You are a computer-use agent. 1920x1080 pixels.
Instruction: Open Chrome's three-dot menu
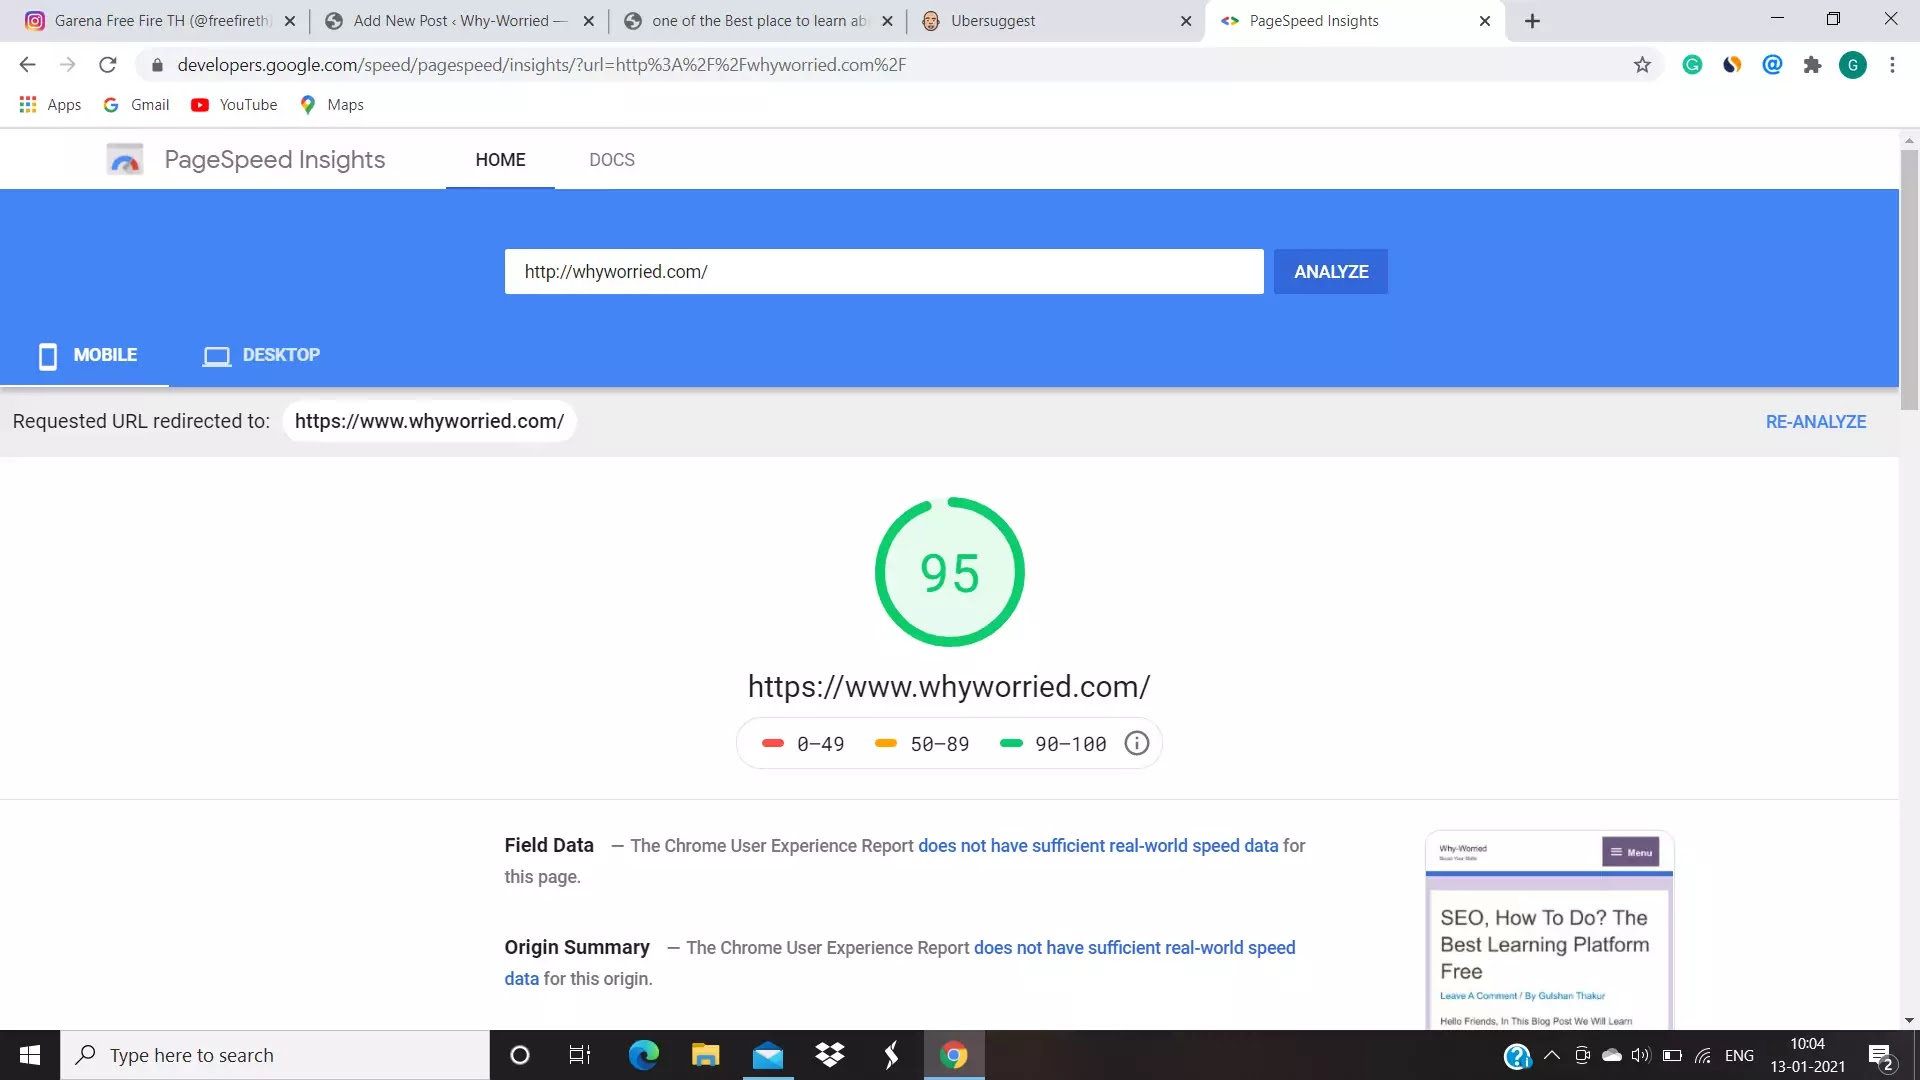click(1892, 65)
